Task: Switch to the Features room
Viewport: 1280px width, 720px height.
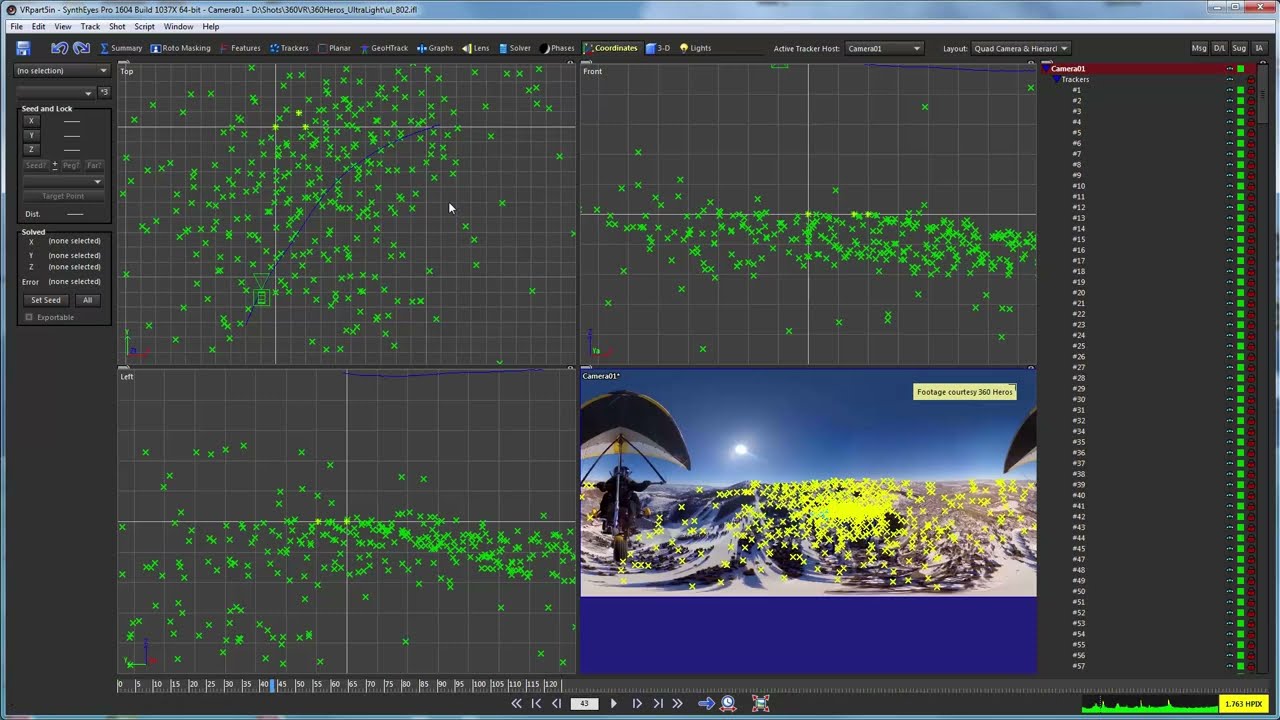Action: (240, 48)
